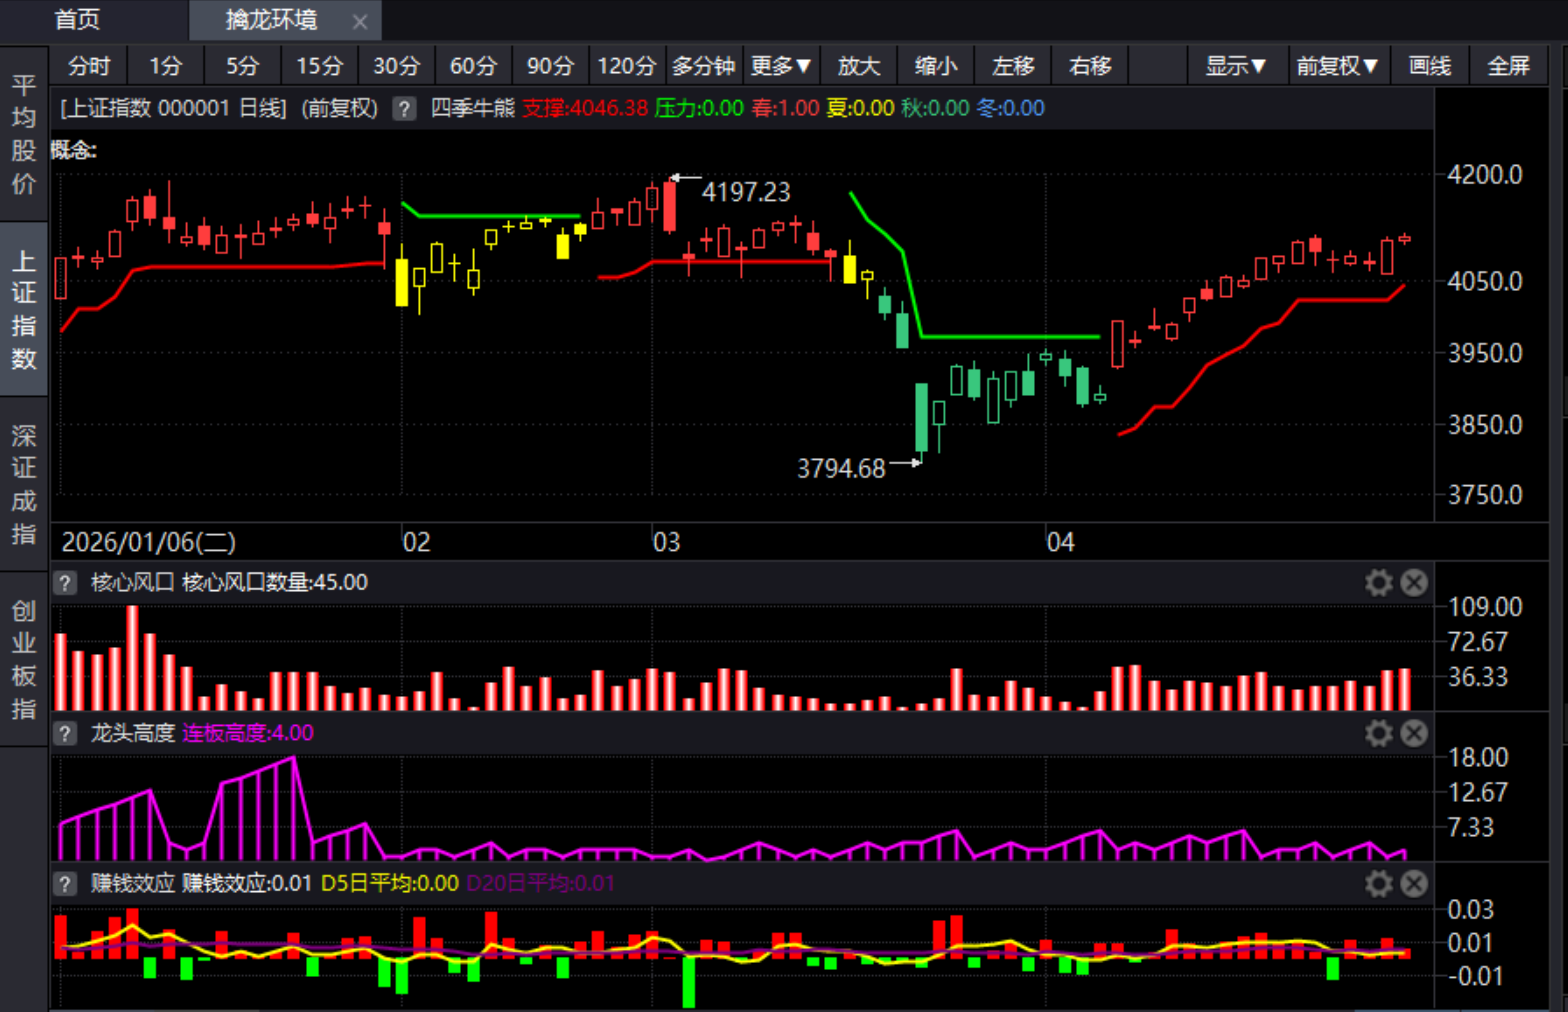The width and height of the screenshot is (1568, 1012).
Task: Select the 创业板指 sidebar tab
Action: 24,659
